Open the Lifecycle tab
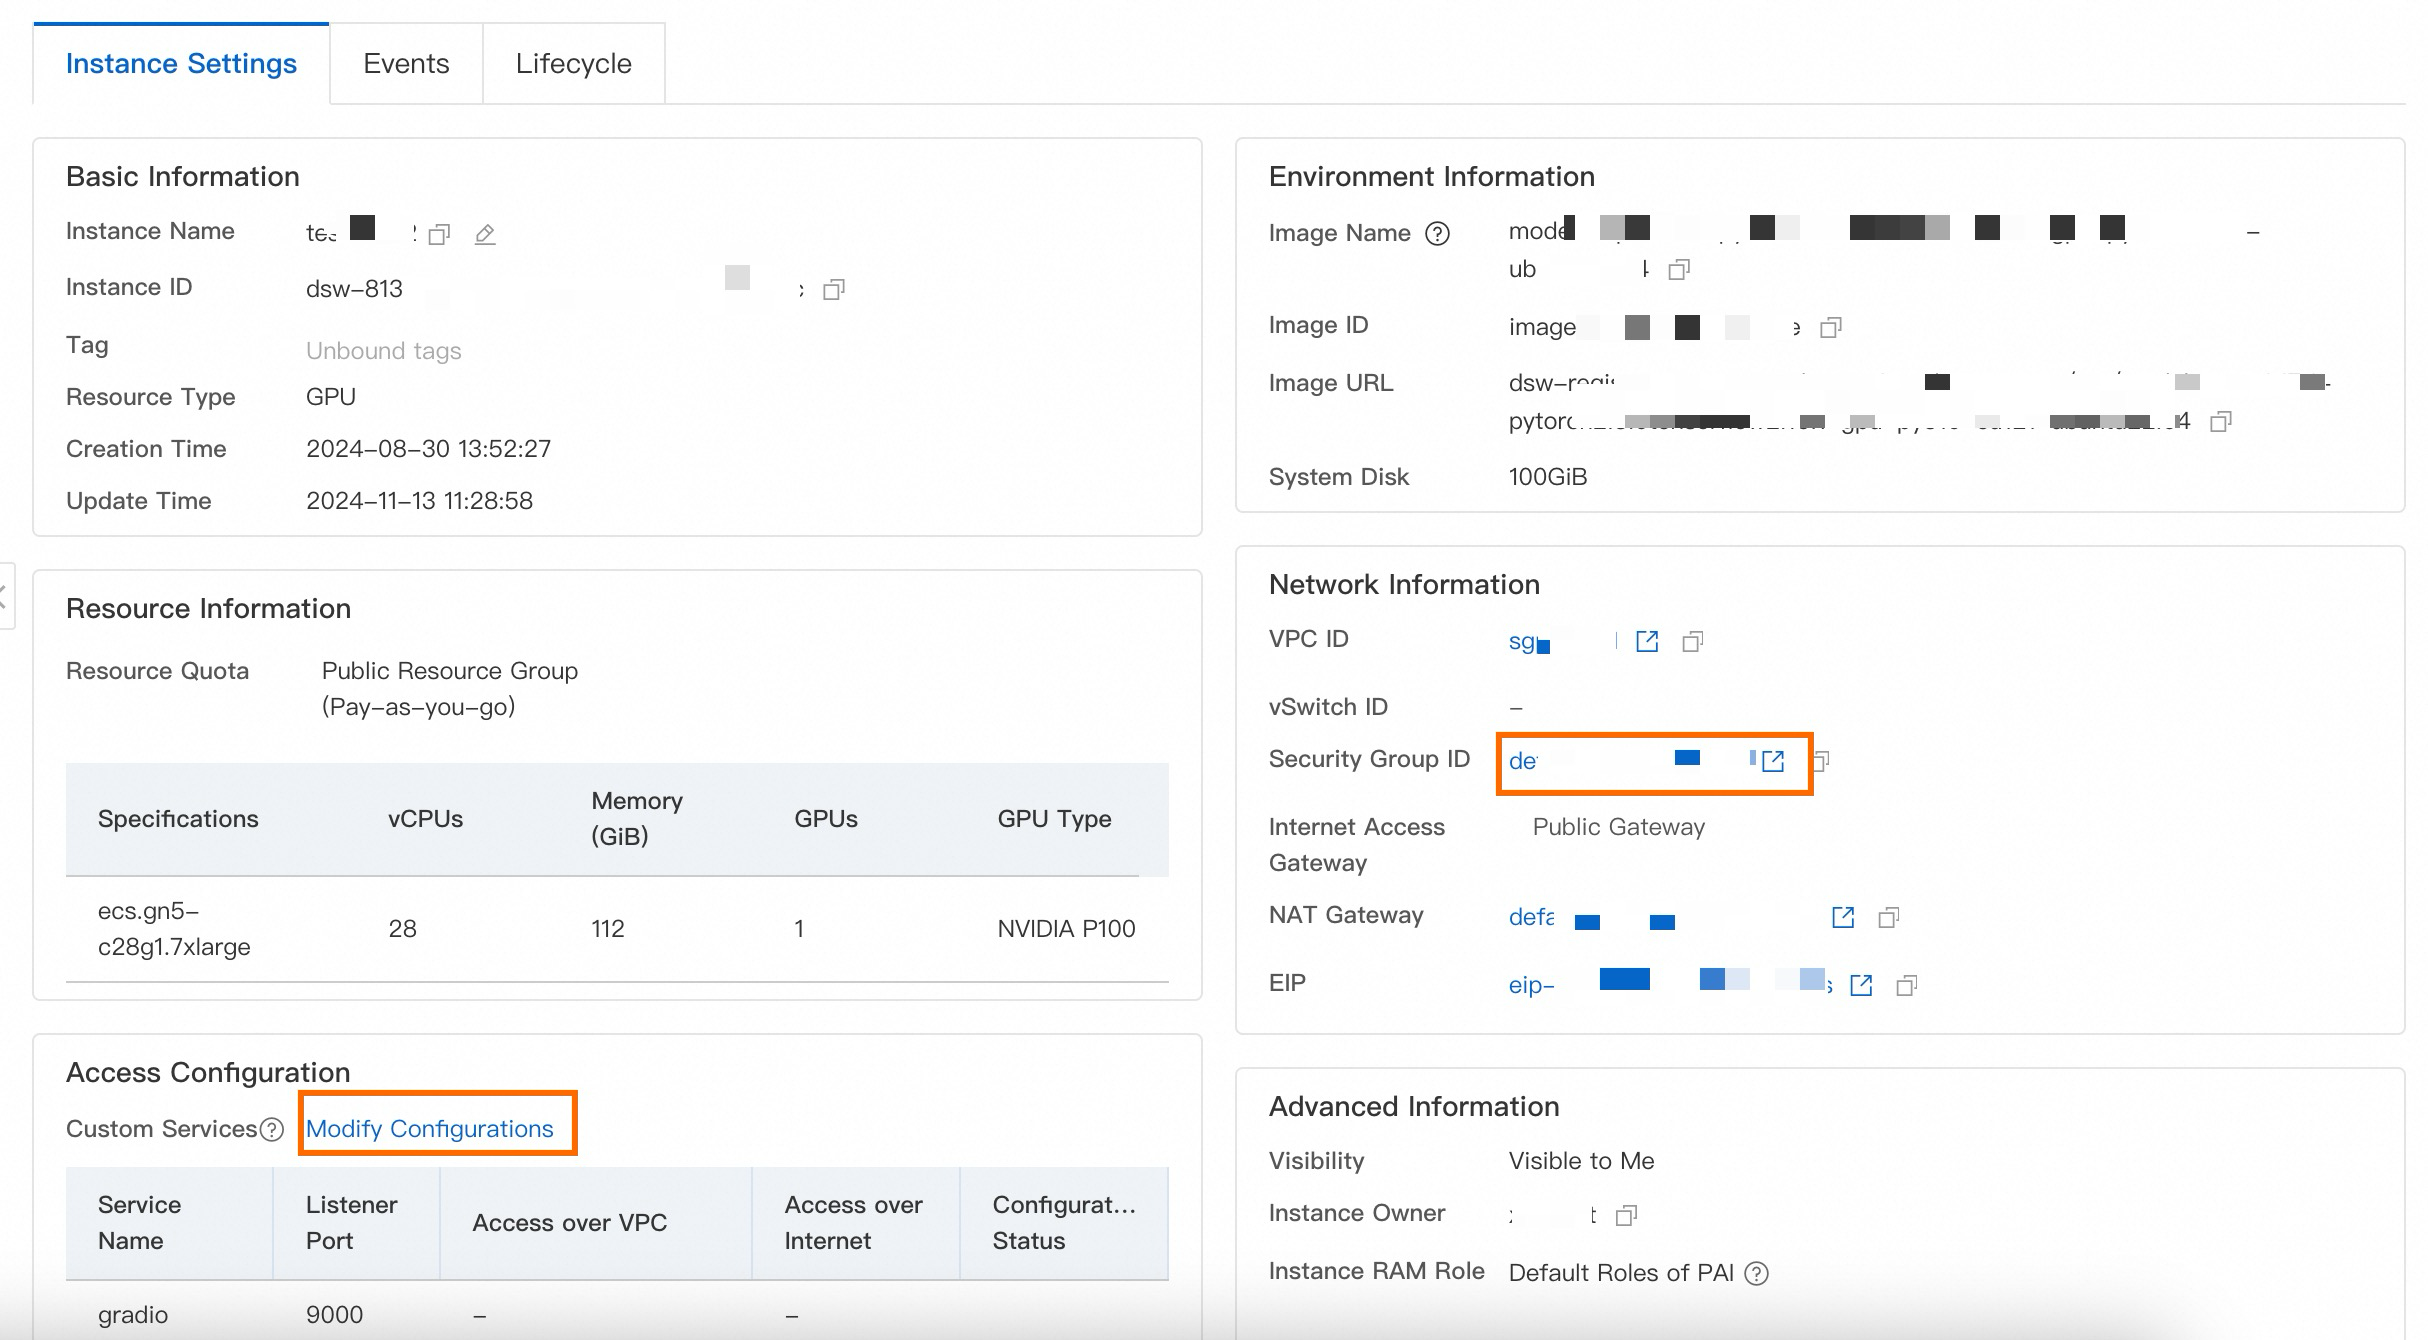 574,64
